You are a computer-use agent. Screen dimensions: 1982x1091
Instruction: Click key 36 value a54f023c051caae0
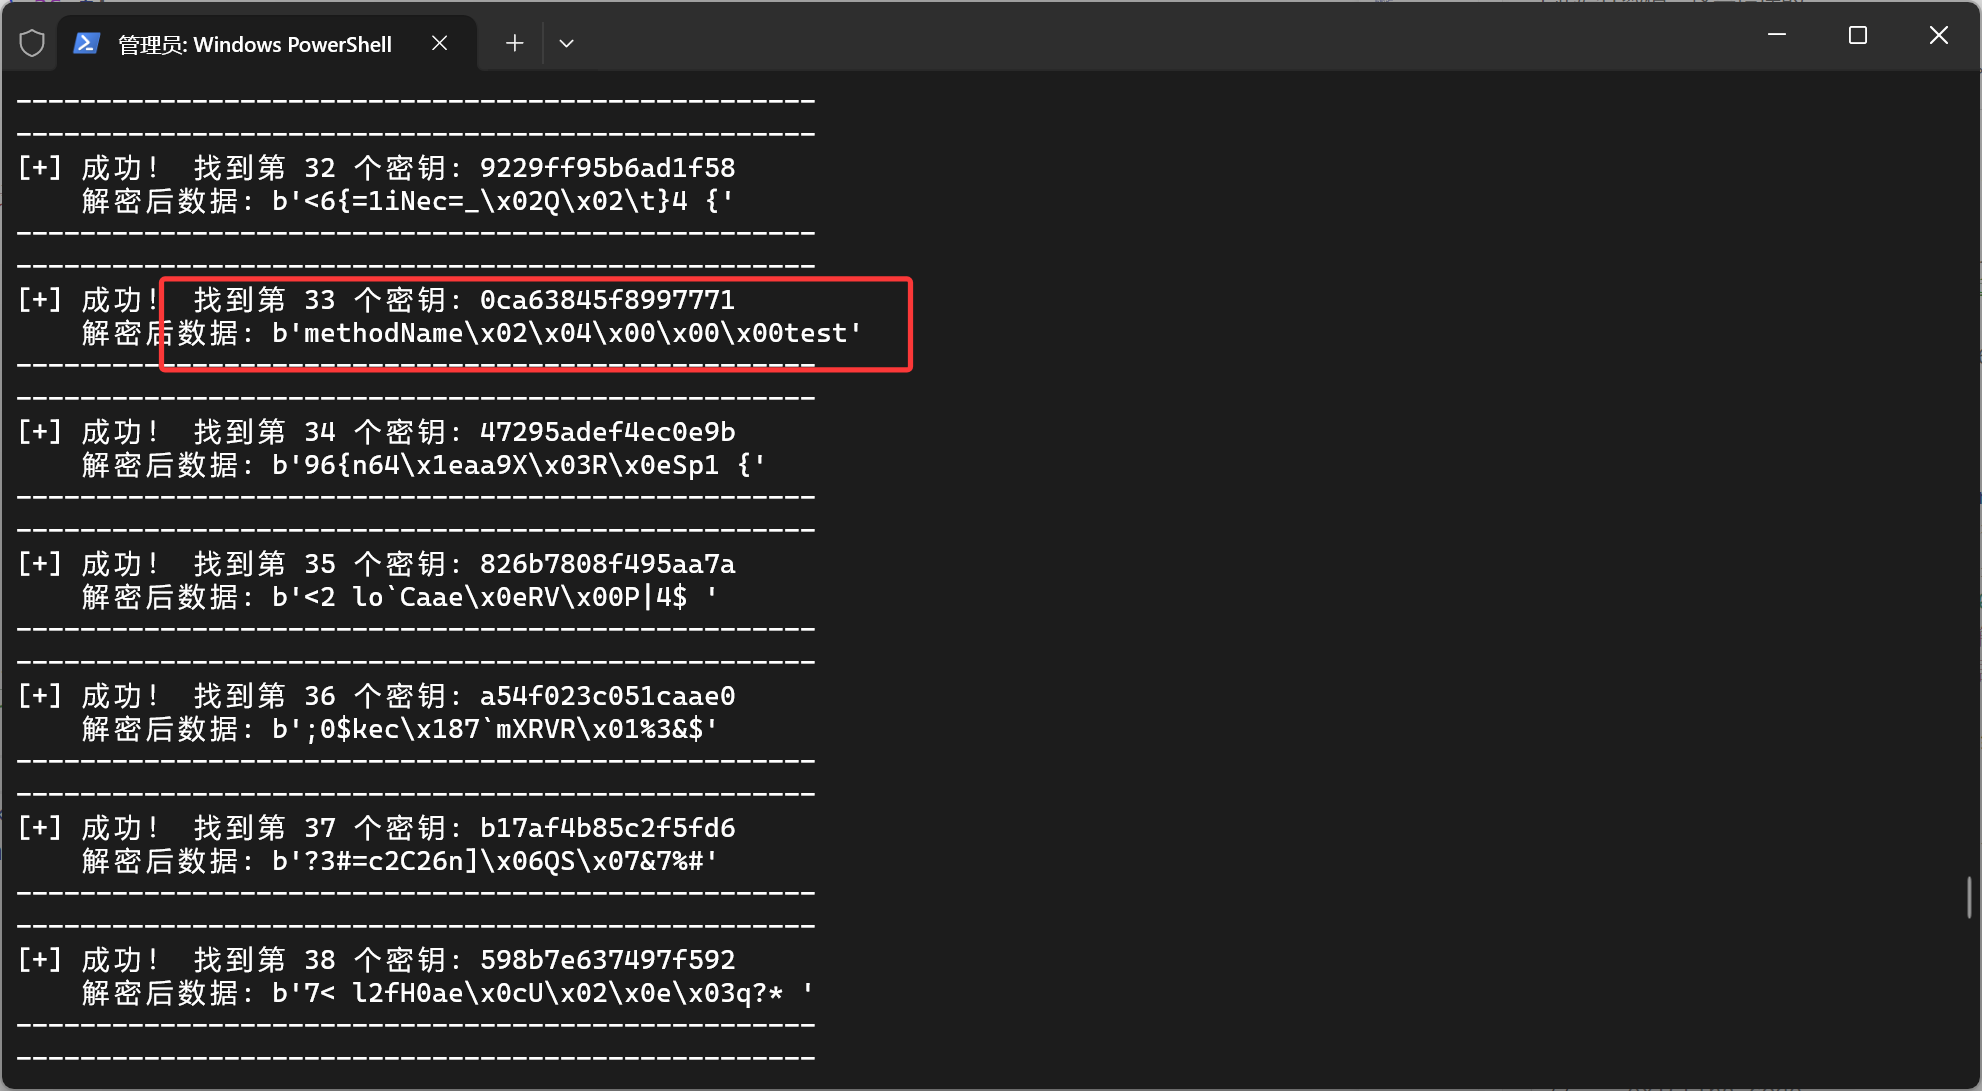[607, 696]
